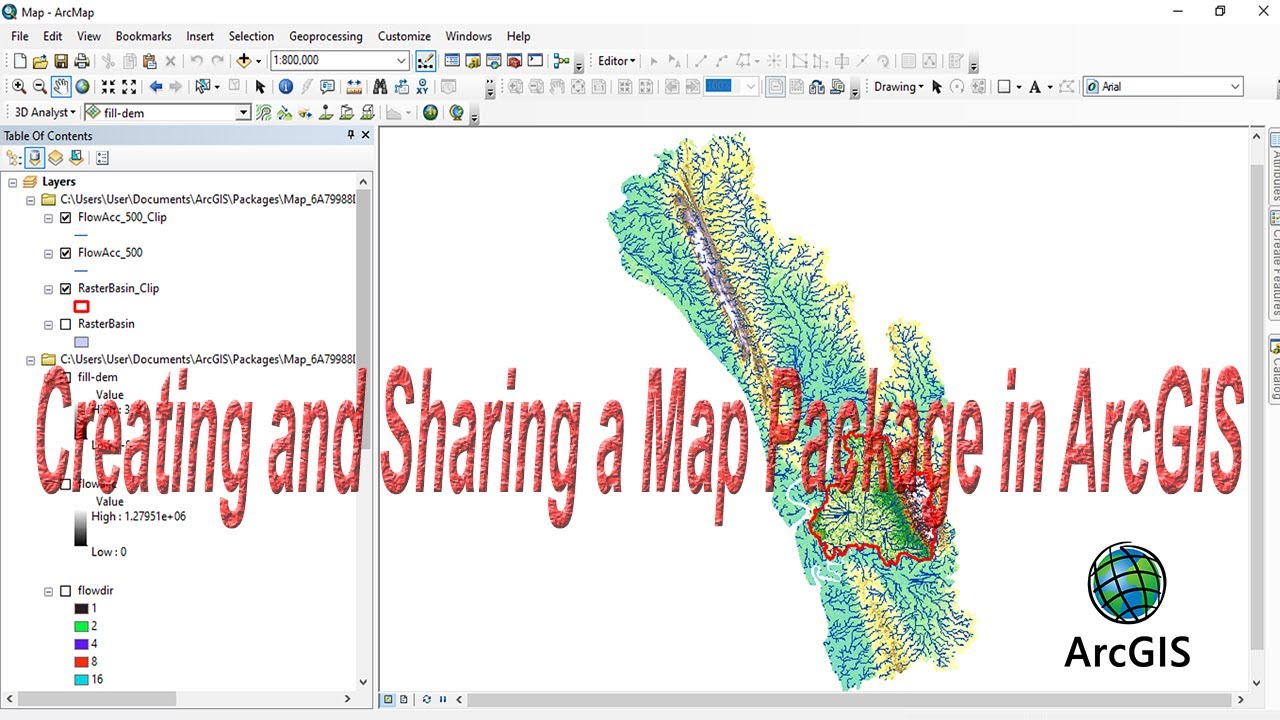
Task: Uncheck the FlowAcc_500 layer
Action: 66,254
